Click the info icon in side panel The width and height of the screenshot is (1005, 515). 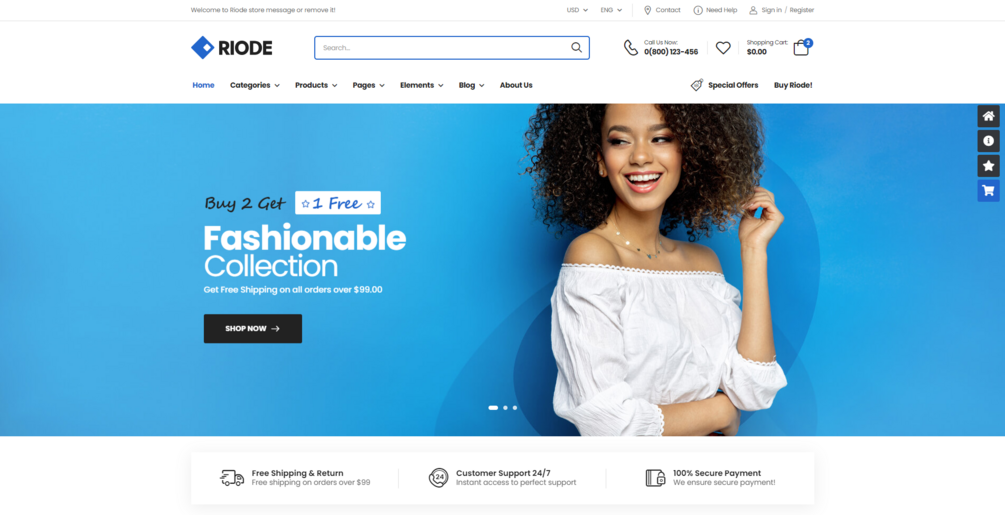(988, 141)
